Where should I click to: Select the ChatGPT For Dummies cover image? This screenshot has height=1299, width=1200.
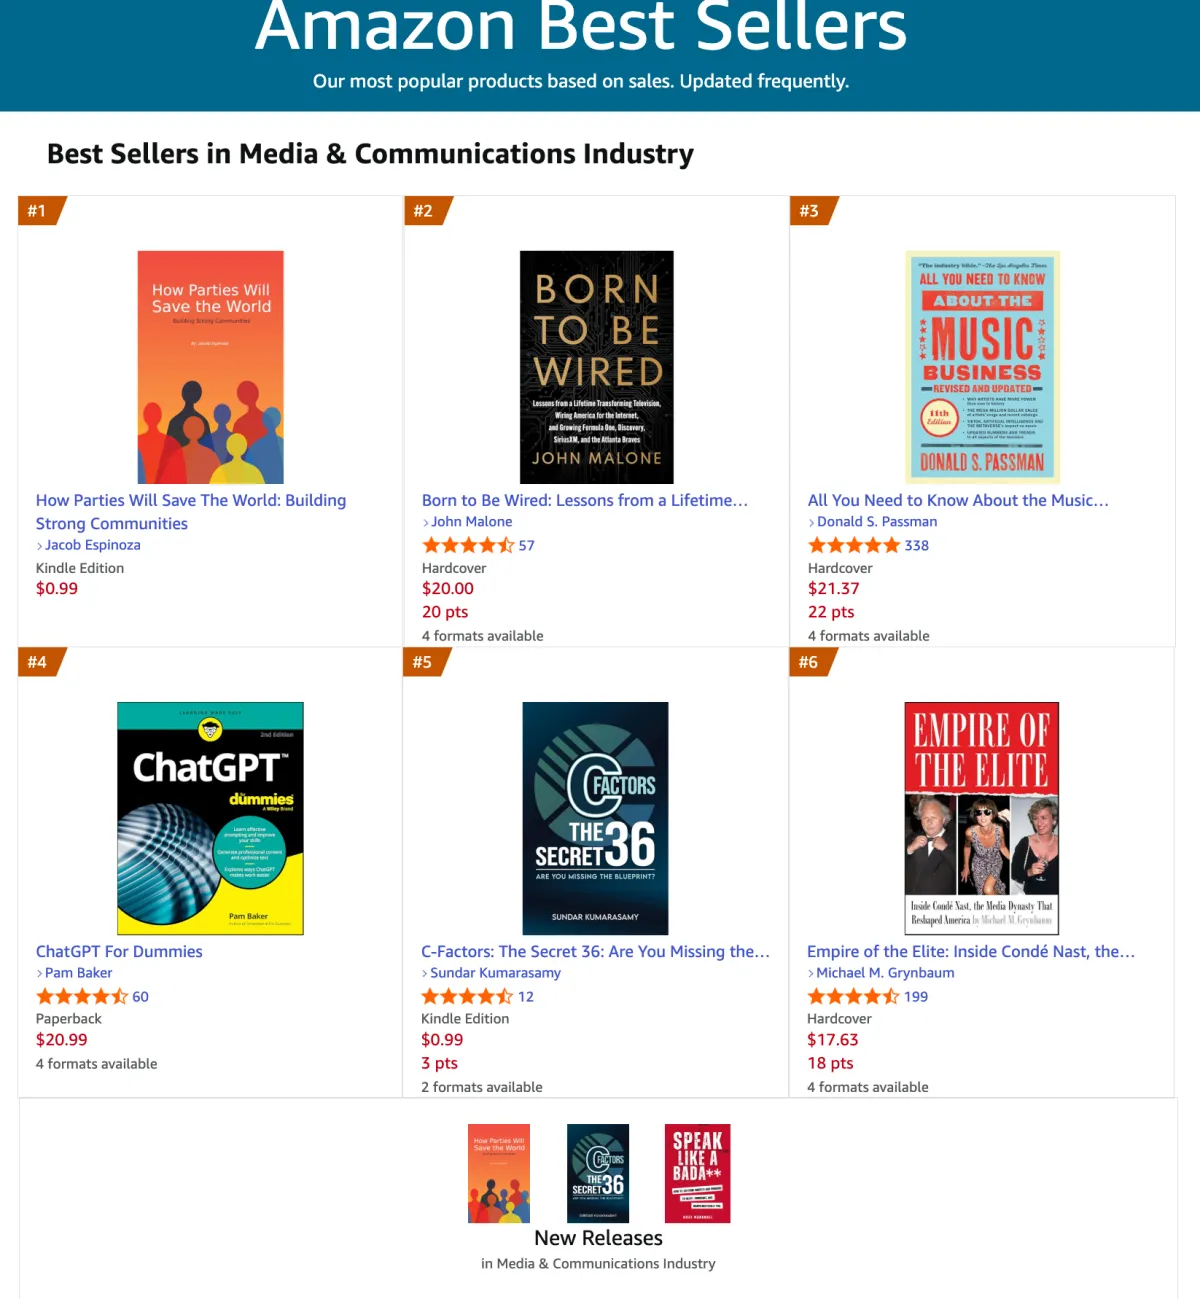click(x=210, y=818)
